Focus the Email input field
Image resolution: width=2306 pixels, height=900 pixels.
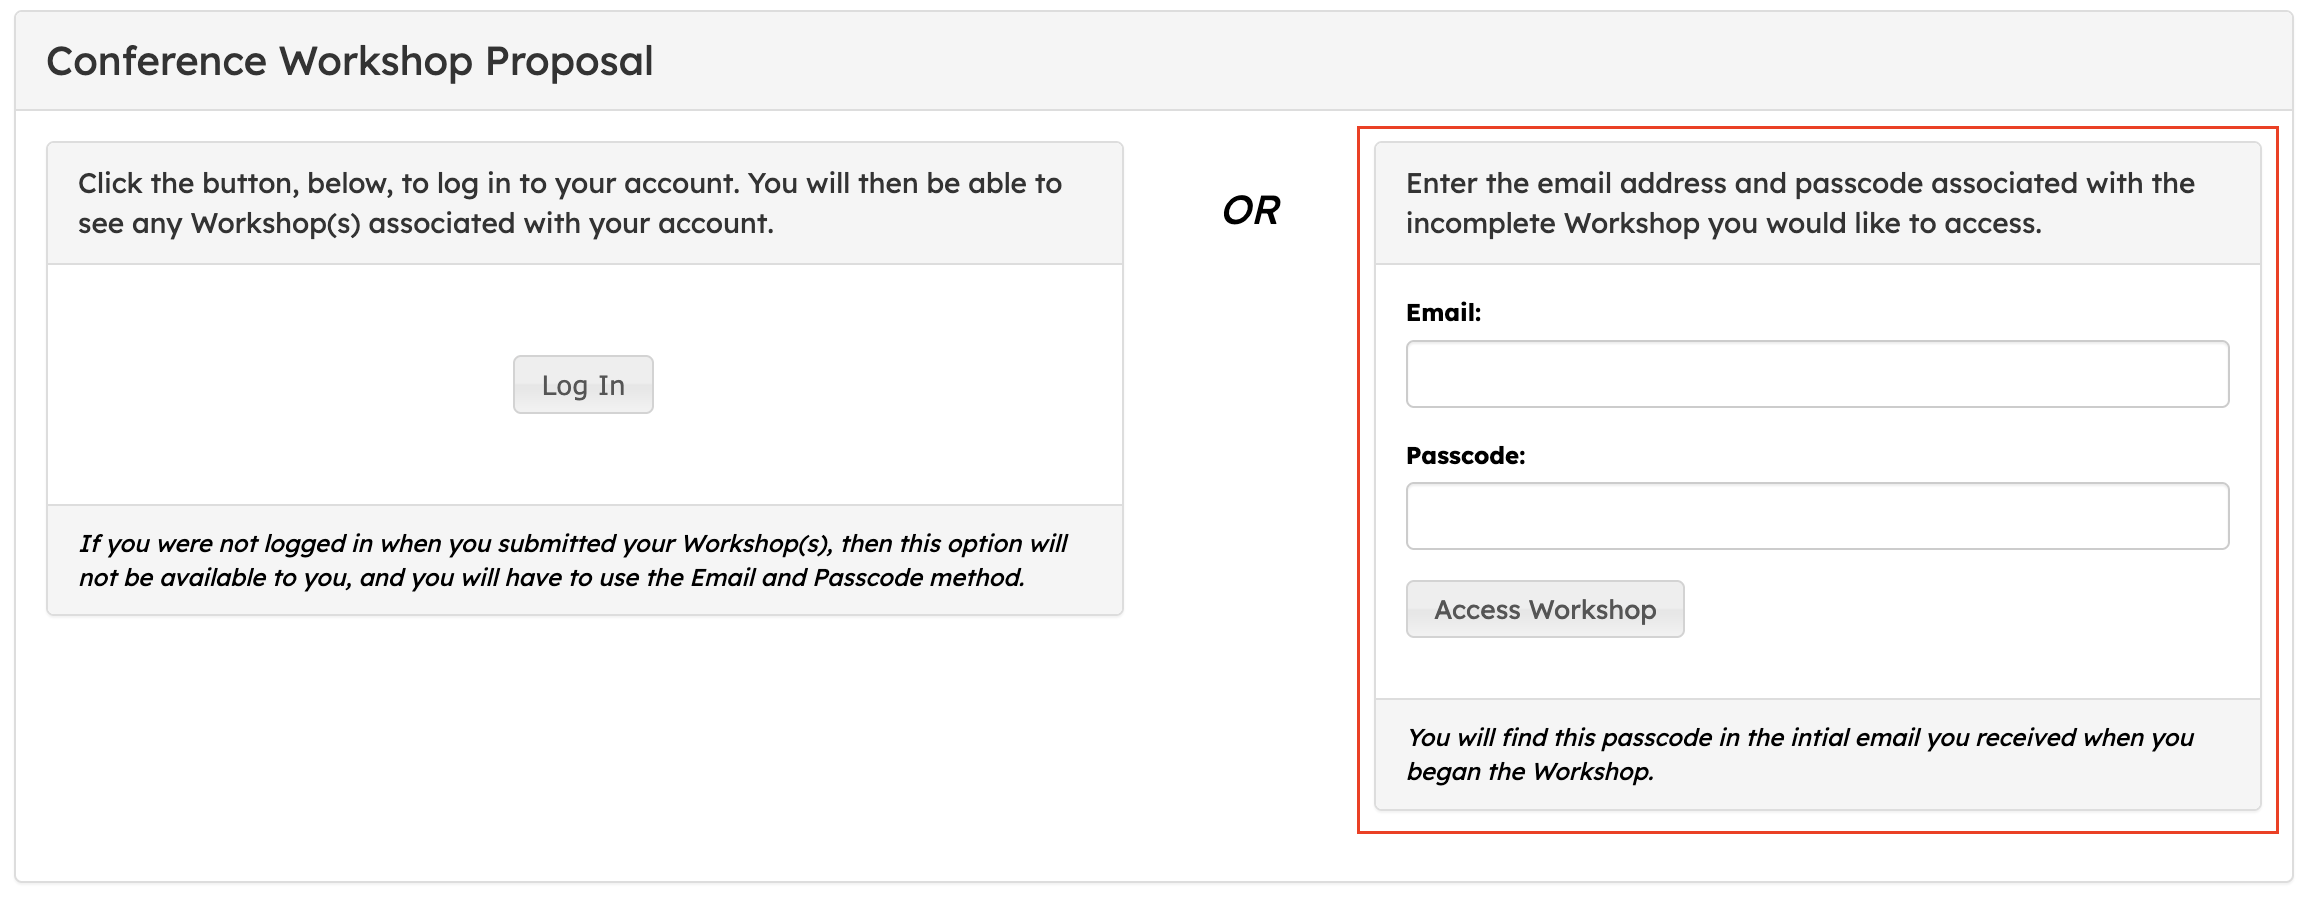click(1817, 374)
